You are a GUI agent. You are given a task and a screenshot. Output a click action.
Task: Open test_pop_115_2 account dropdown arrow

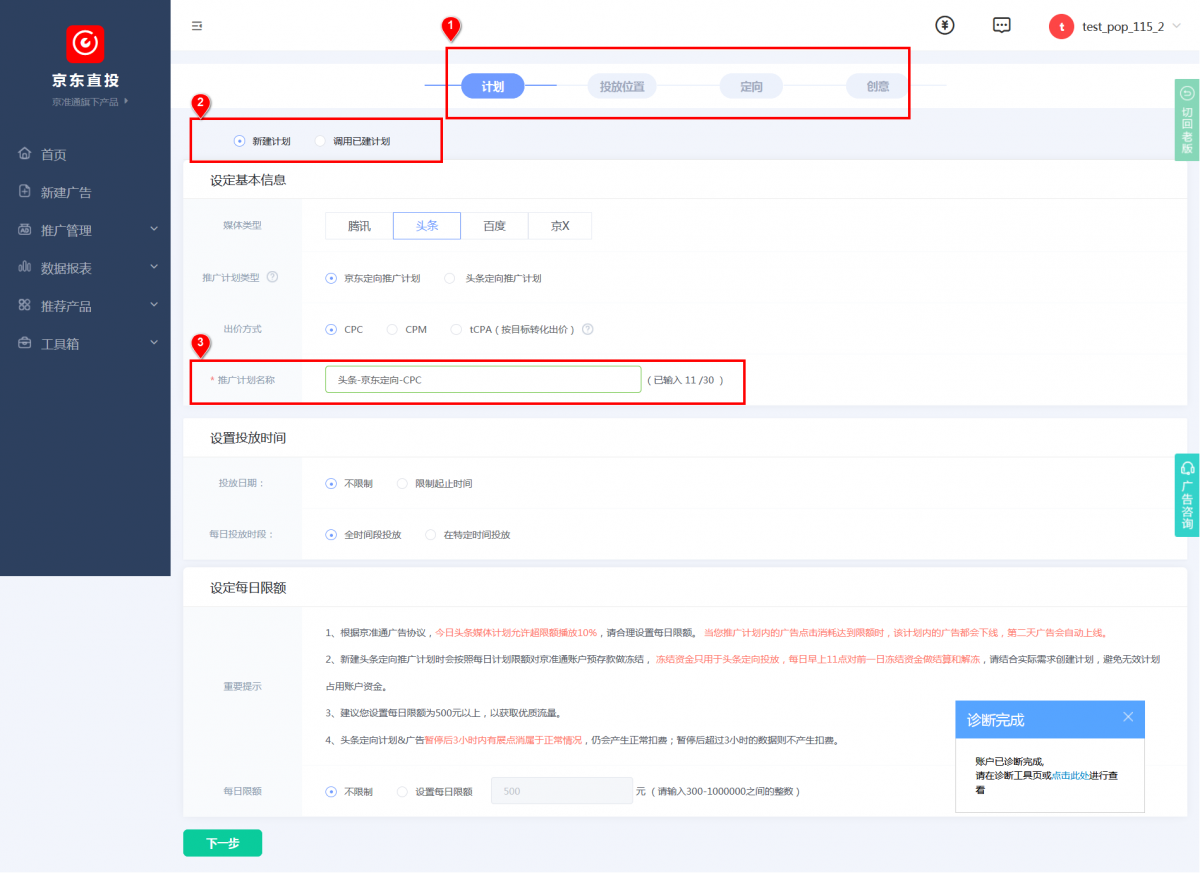pos(1176,27)
